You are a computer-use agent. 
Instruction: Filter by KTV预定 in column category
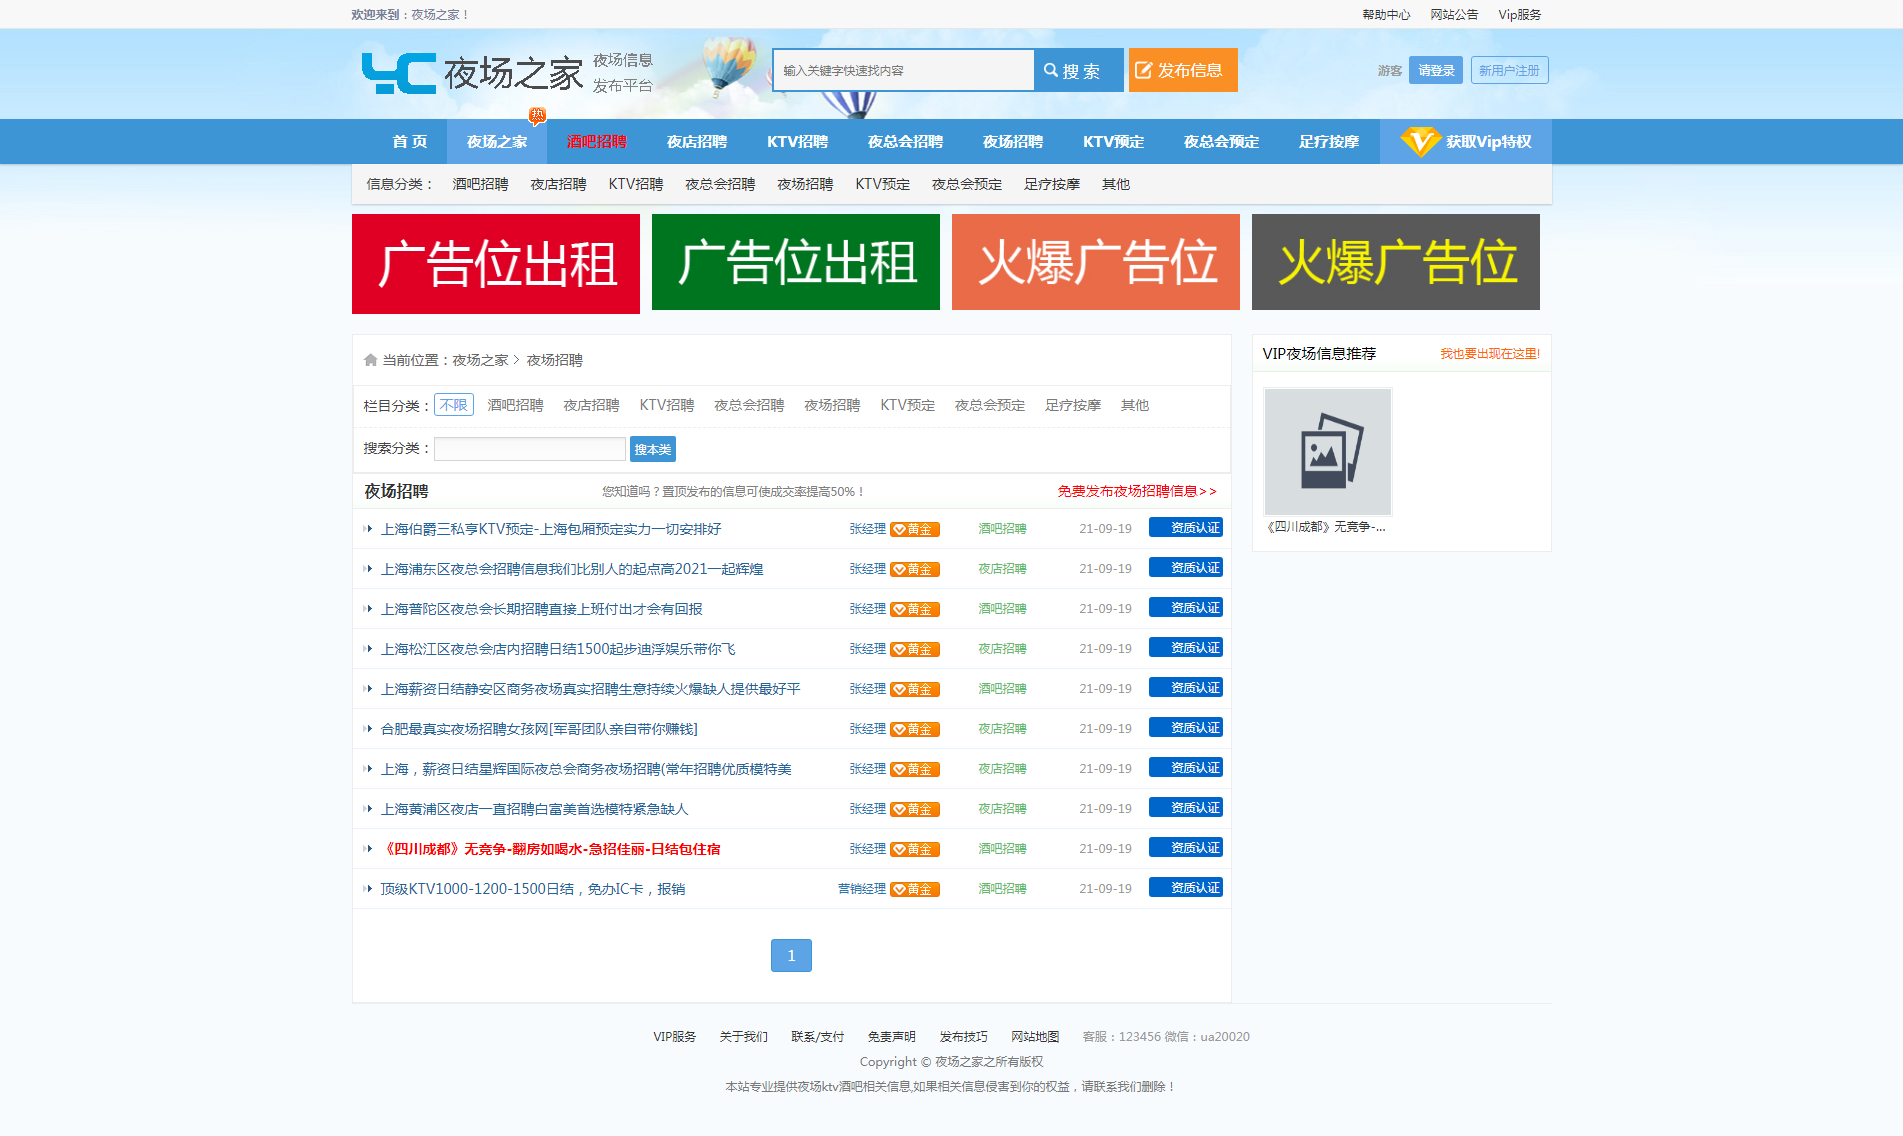pos(907,405)
